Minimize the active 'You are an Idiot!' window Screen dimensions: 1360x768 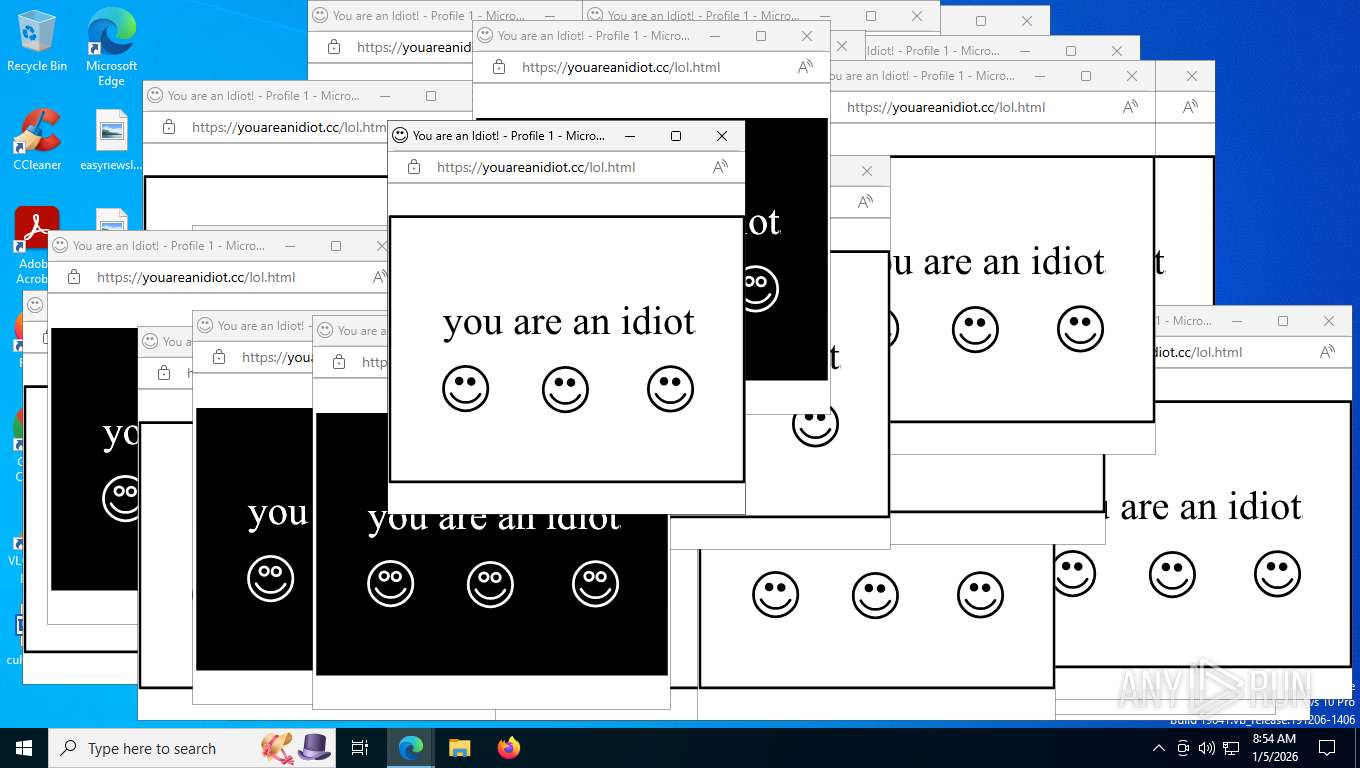coord(630,136)
